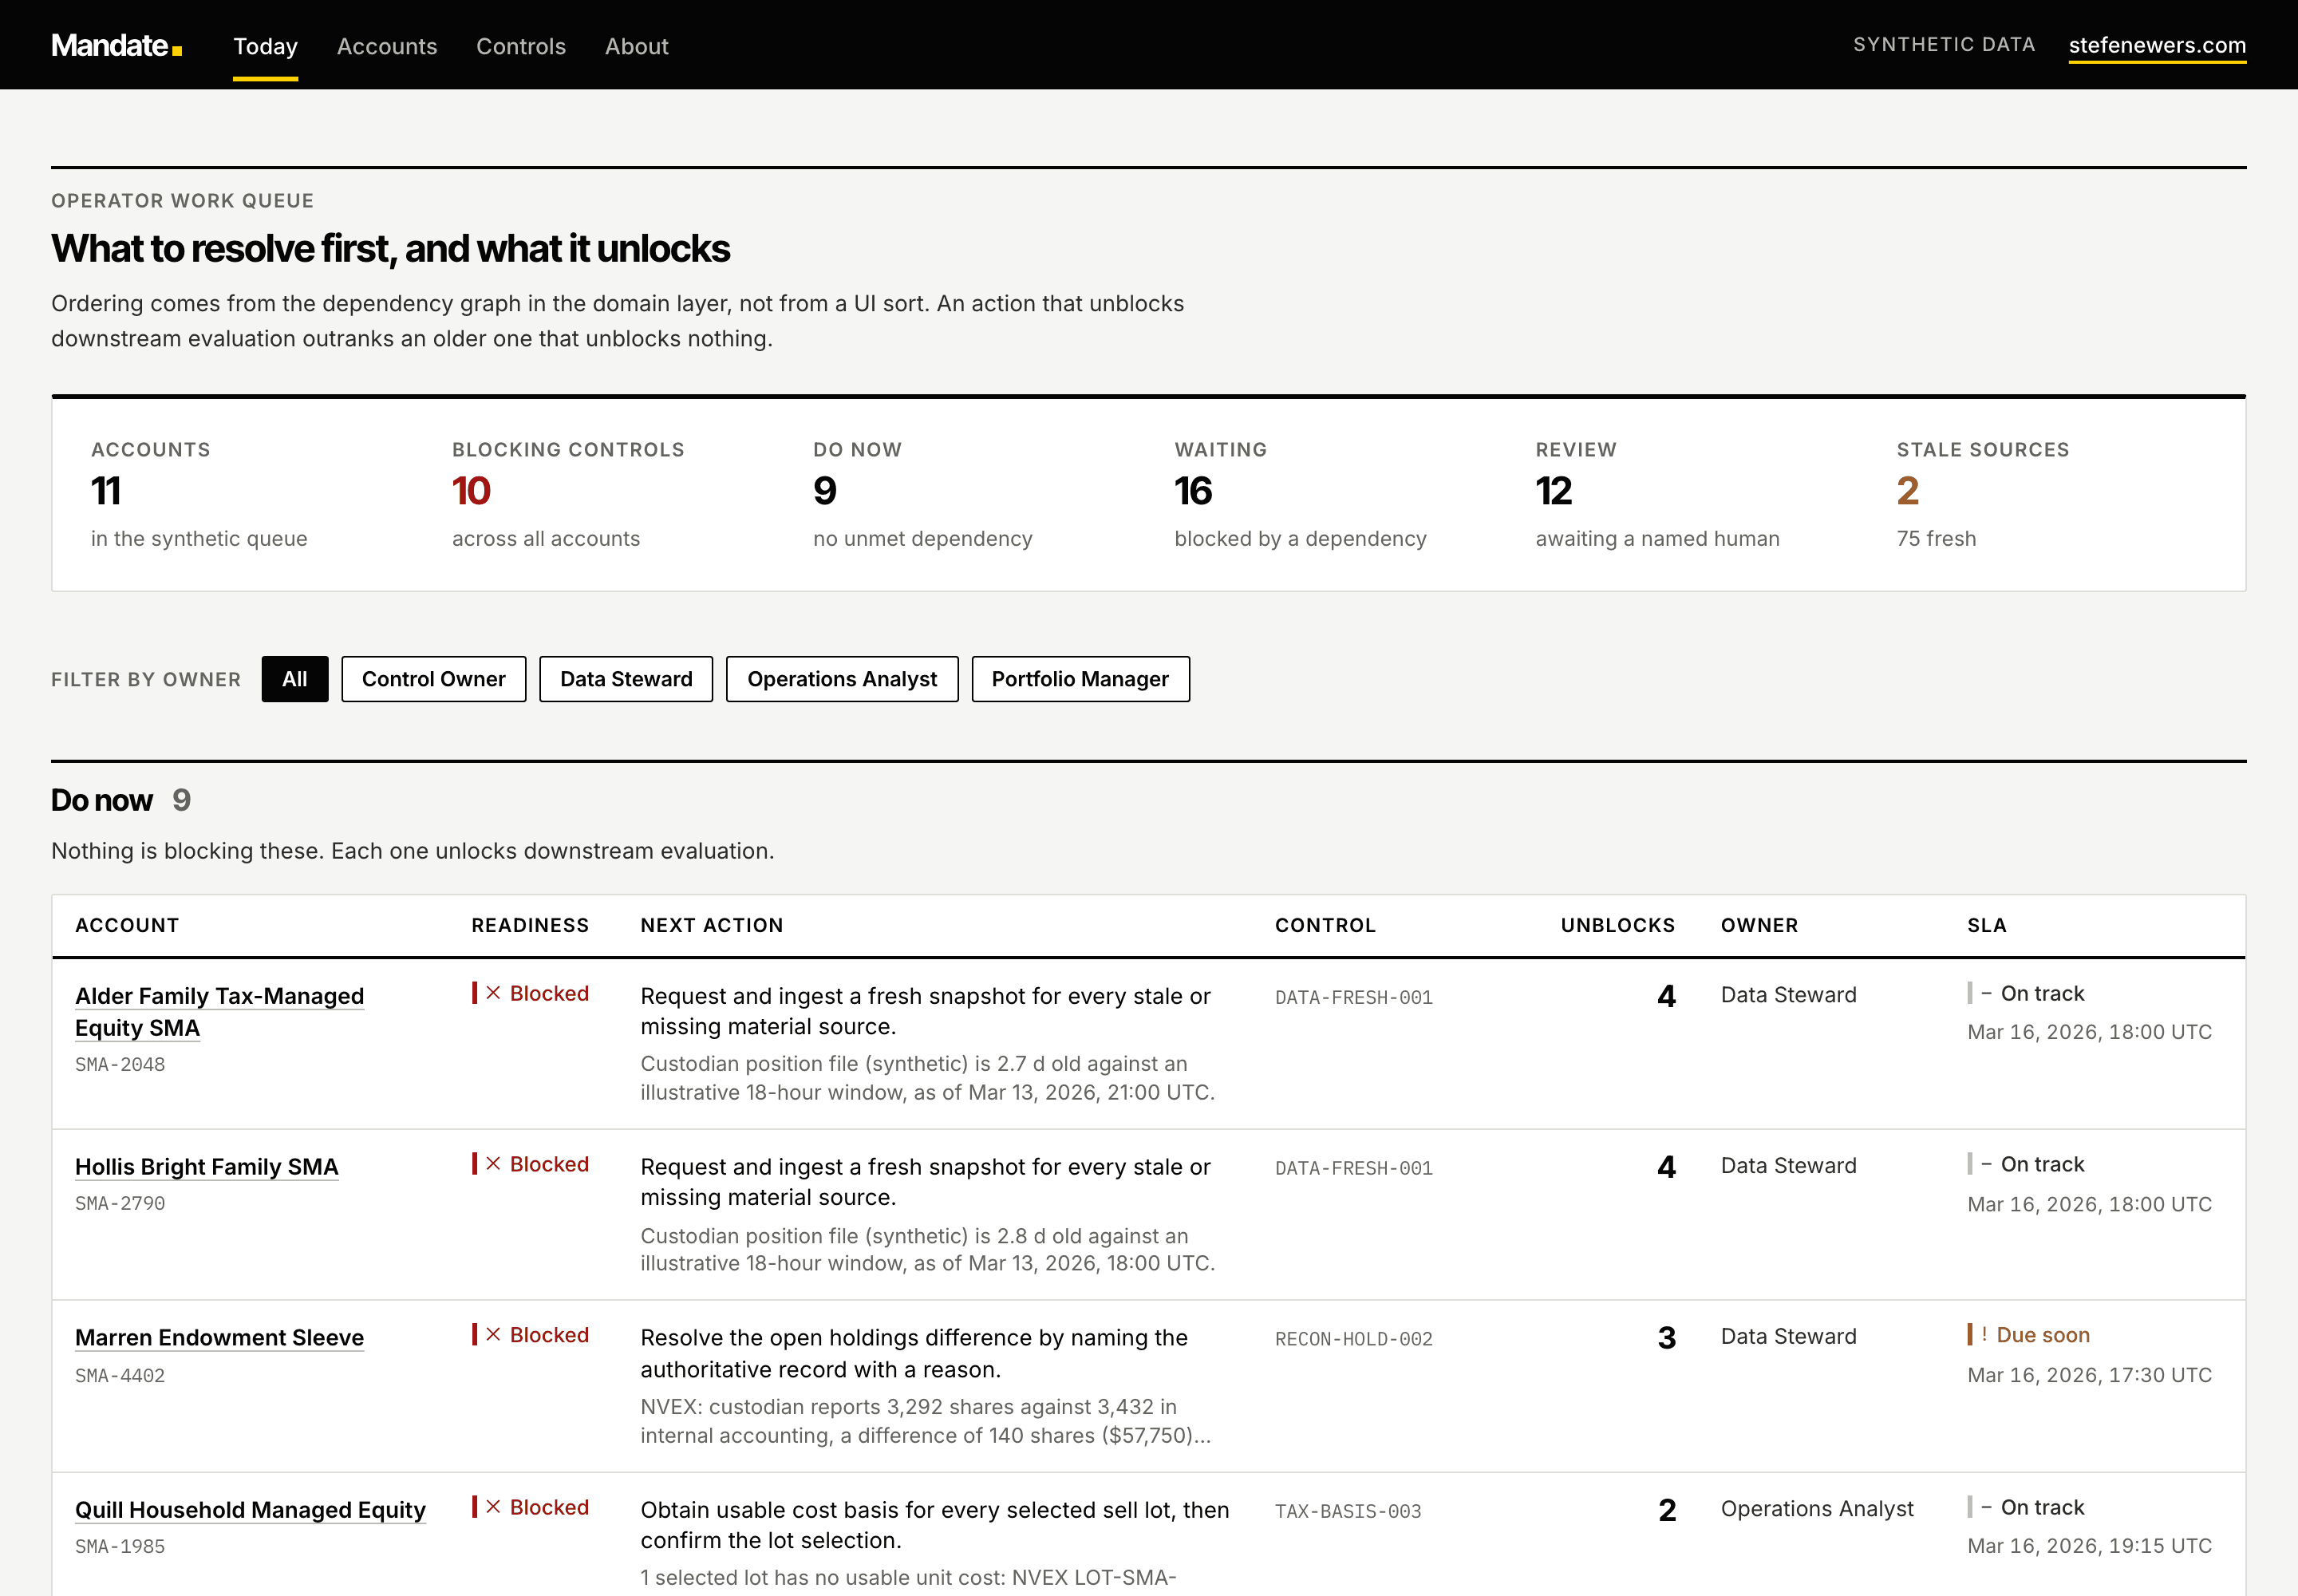Click DATA-FRESH-001 in Alder row
The width and height of the screenshot is (2298, 1596).
1354,997
